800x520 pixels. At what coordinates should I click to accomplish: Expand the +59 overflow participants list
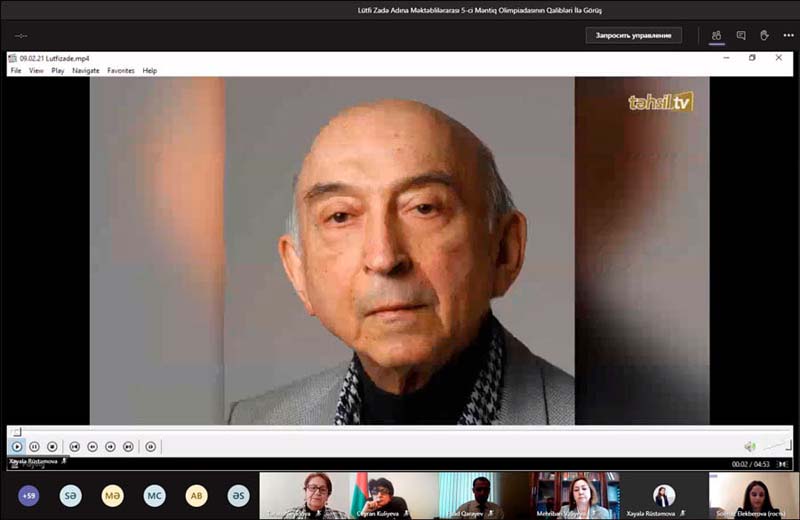click(29, 495)
